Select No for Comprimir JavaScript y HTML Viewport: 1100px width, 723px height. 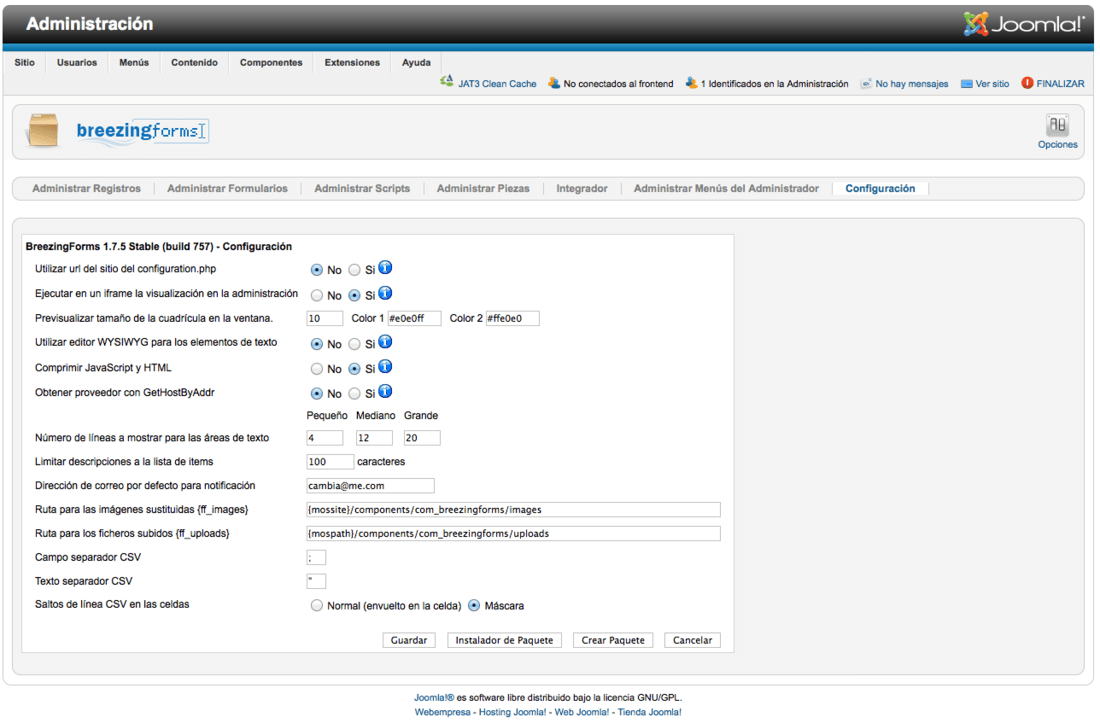[x=317, y=369]
